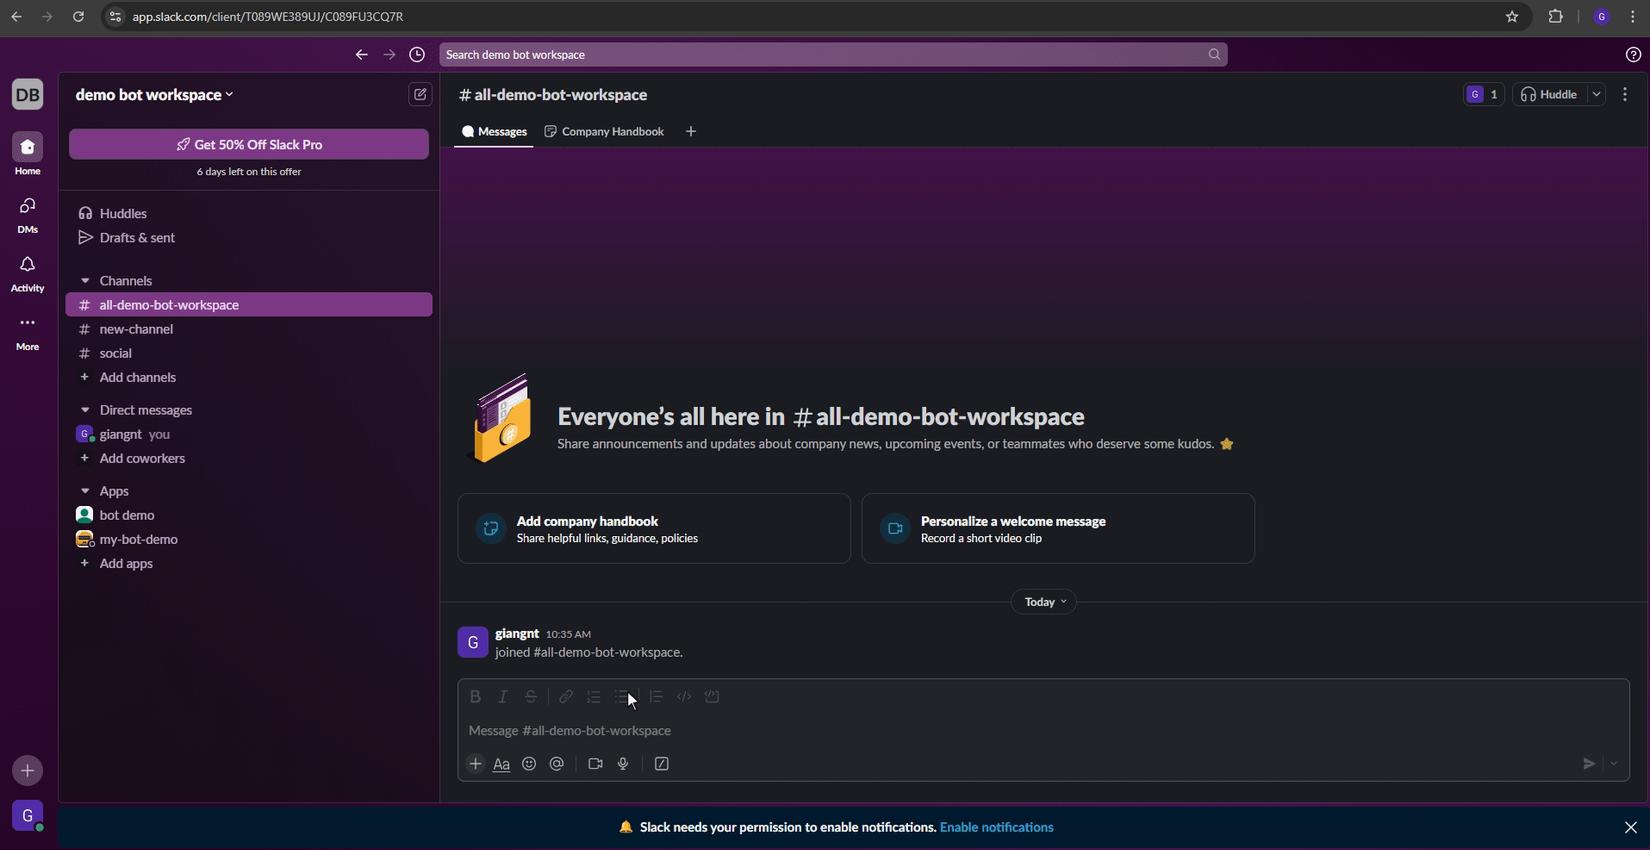Go forward in Slack history
This screenshot has height=850, width=1650.
(x=389, y=55)
